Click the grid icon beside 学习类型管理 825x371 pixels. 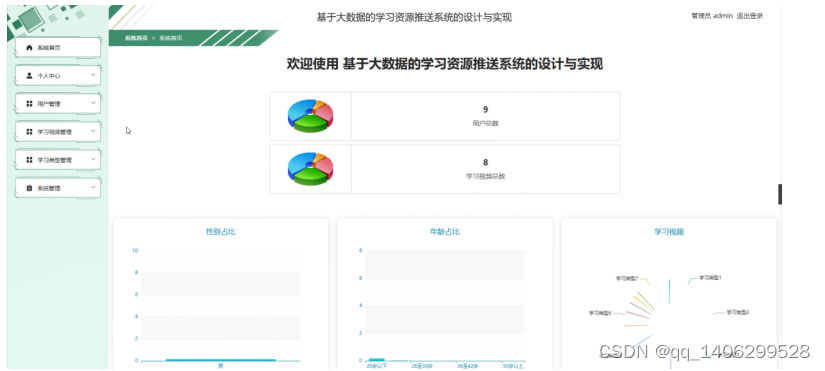(x=29, y=159)
